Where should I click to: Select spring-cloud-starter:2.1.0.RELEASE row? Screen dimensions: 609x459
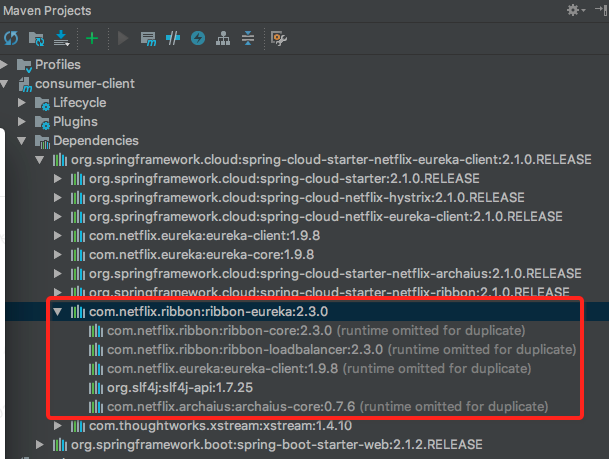(x=284, y=179)
